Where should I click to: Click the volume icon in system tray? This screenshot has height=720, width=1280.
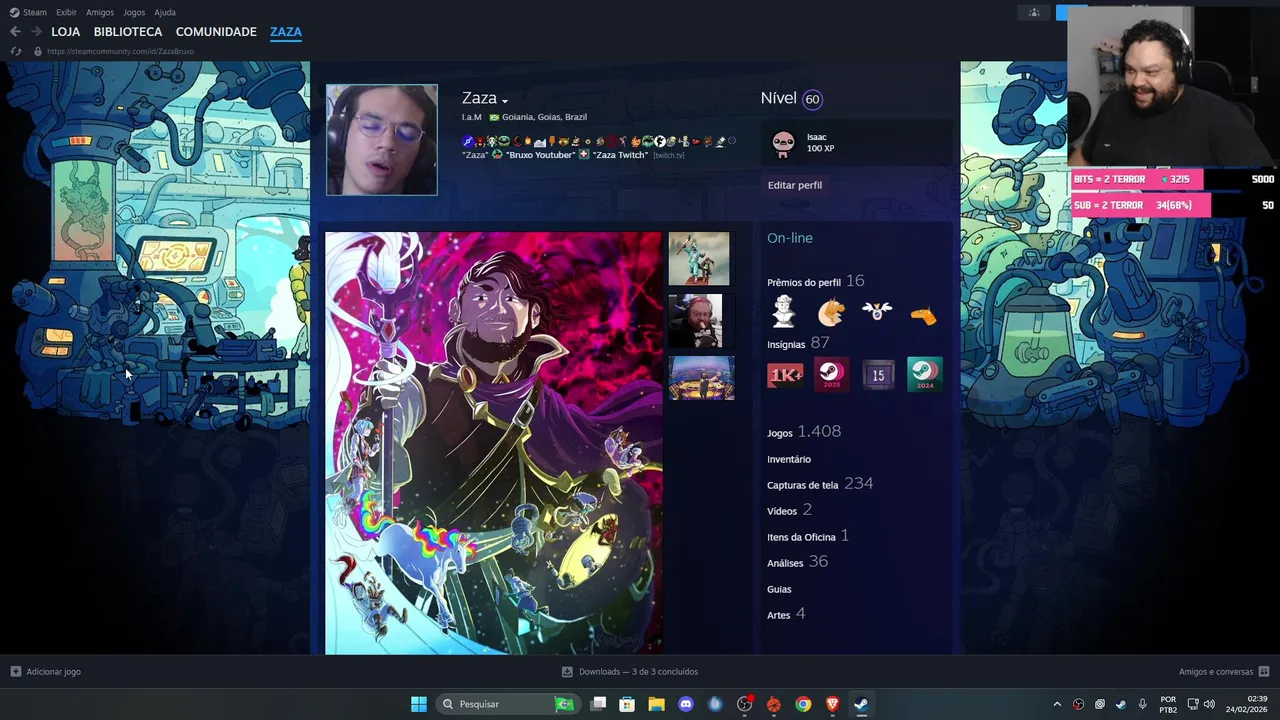[x=1209, y=704]
